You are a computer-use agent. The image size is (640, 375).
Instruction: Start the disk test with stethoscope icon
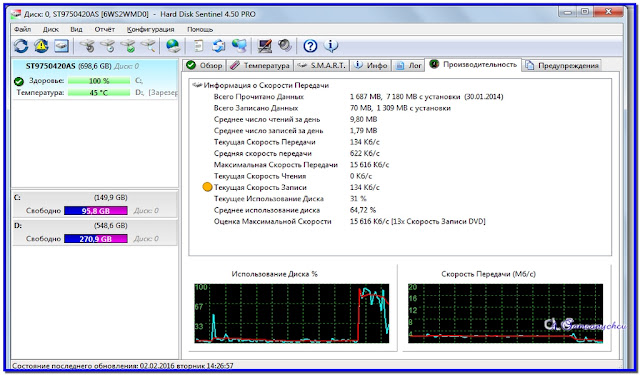(87, 46)
